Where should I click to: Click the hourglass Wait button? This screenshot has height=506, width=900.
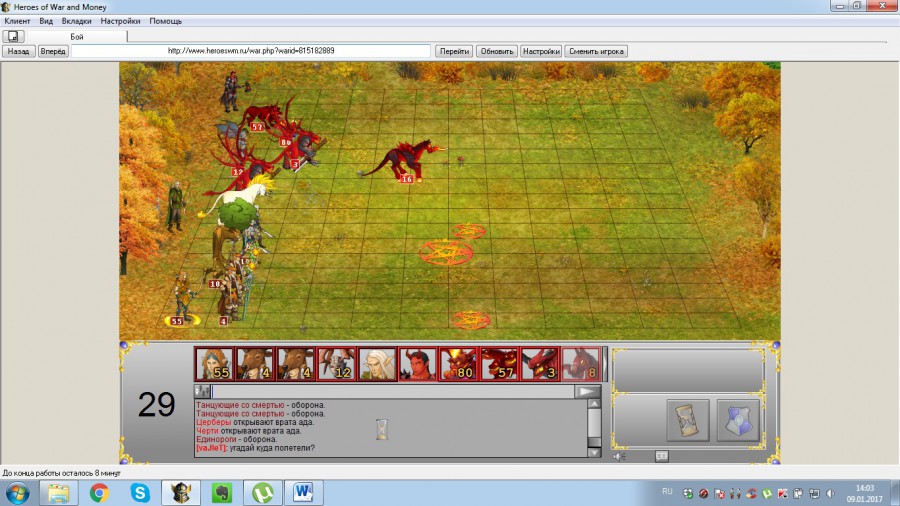(688, 421)
